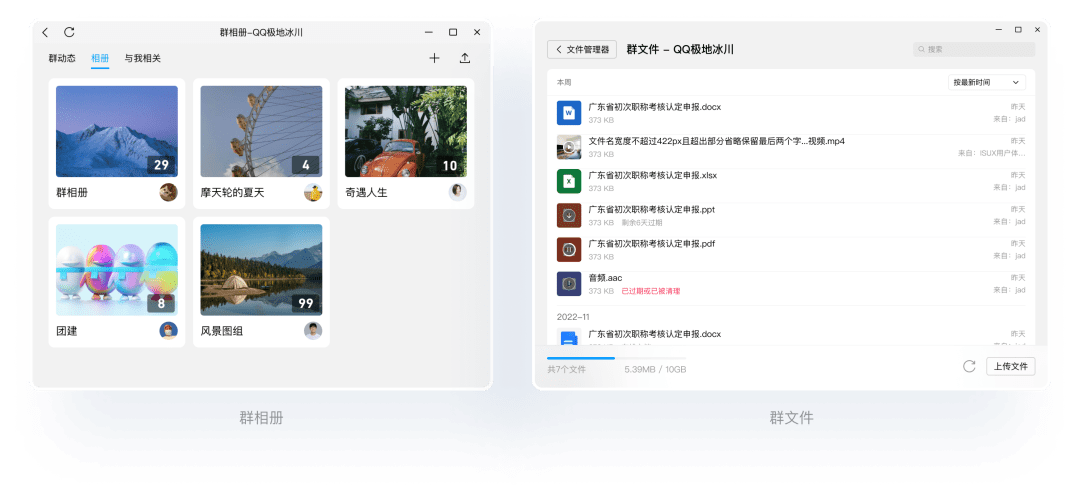This screenshot has width=1080, height=498.
Task: Open the Word file icon for .docx
Action: (x=569, y=113)
